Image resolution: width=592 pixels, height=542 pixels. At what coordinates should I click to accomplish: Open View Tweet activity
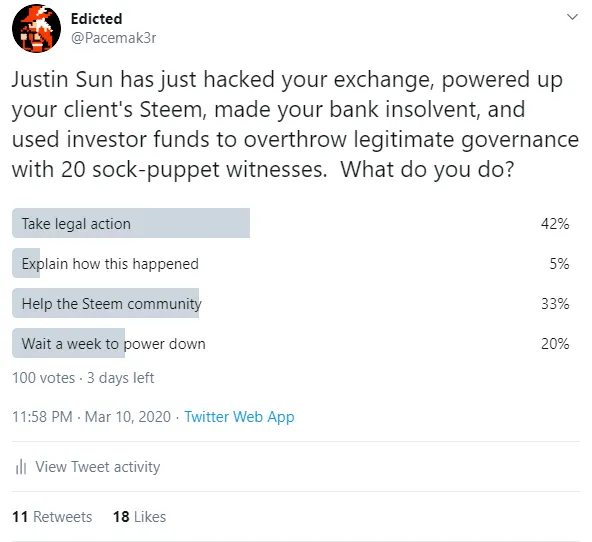[98, 467]
